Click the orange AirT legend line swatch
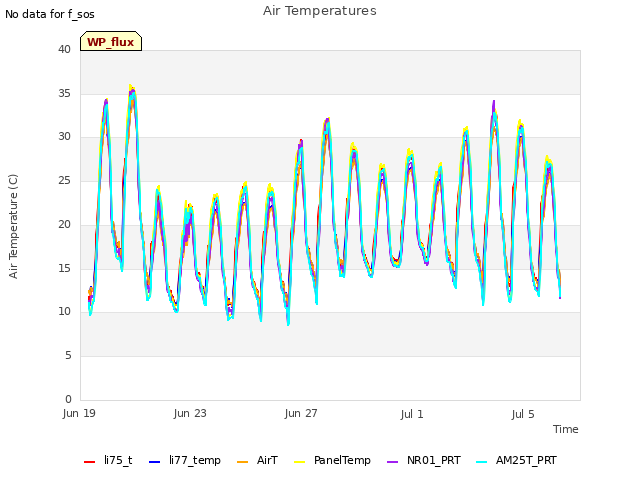The height and width of the screenshot is (480, 640). coord(242,462)
